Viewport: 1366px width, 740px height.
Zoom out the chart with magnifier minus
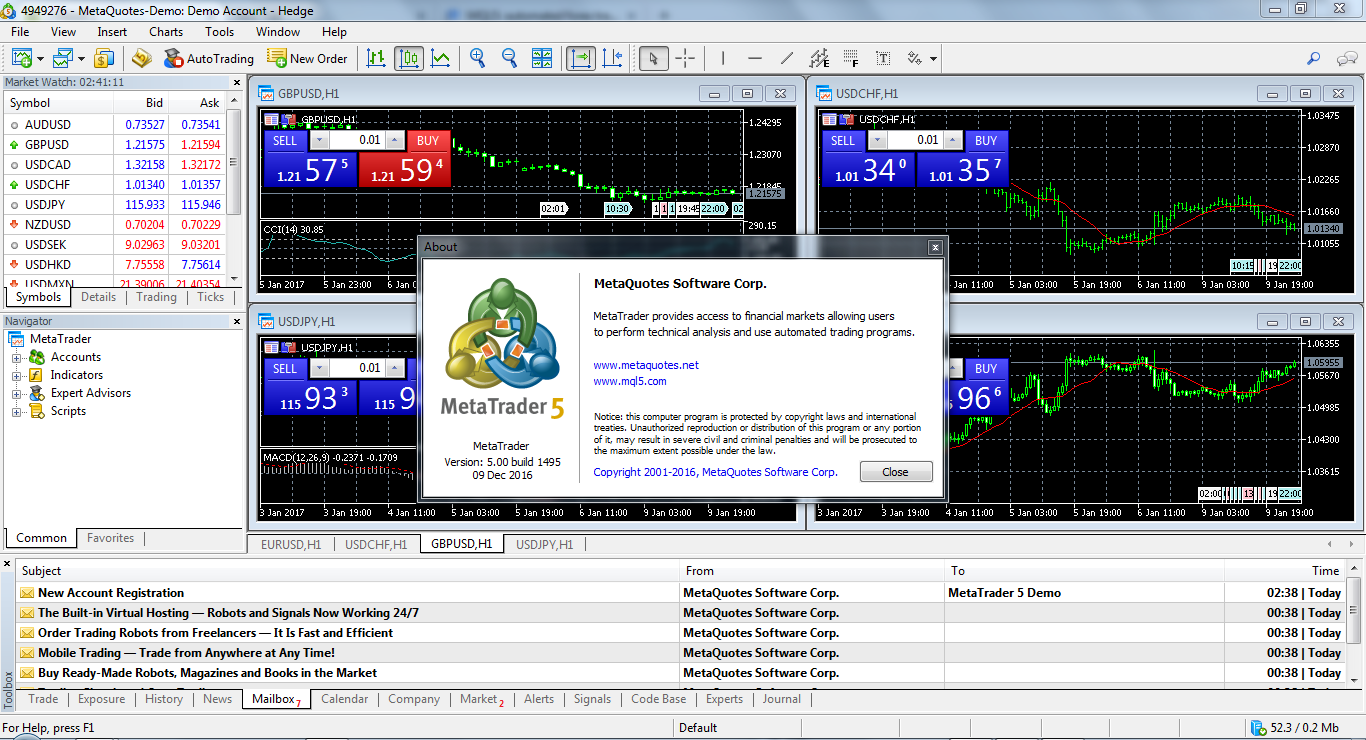509,58
